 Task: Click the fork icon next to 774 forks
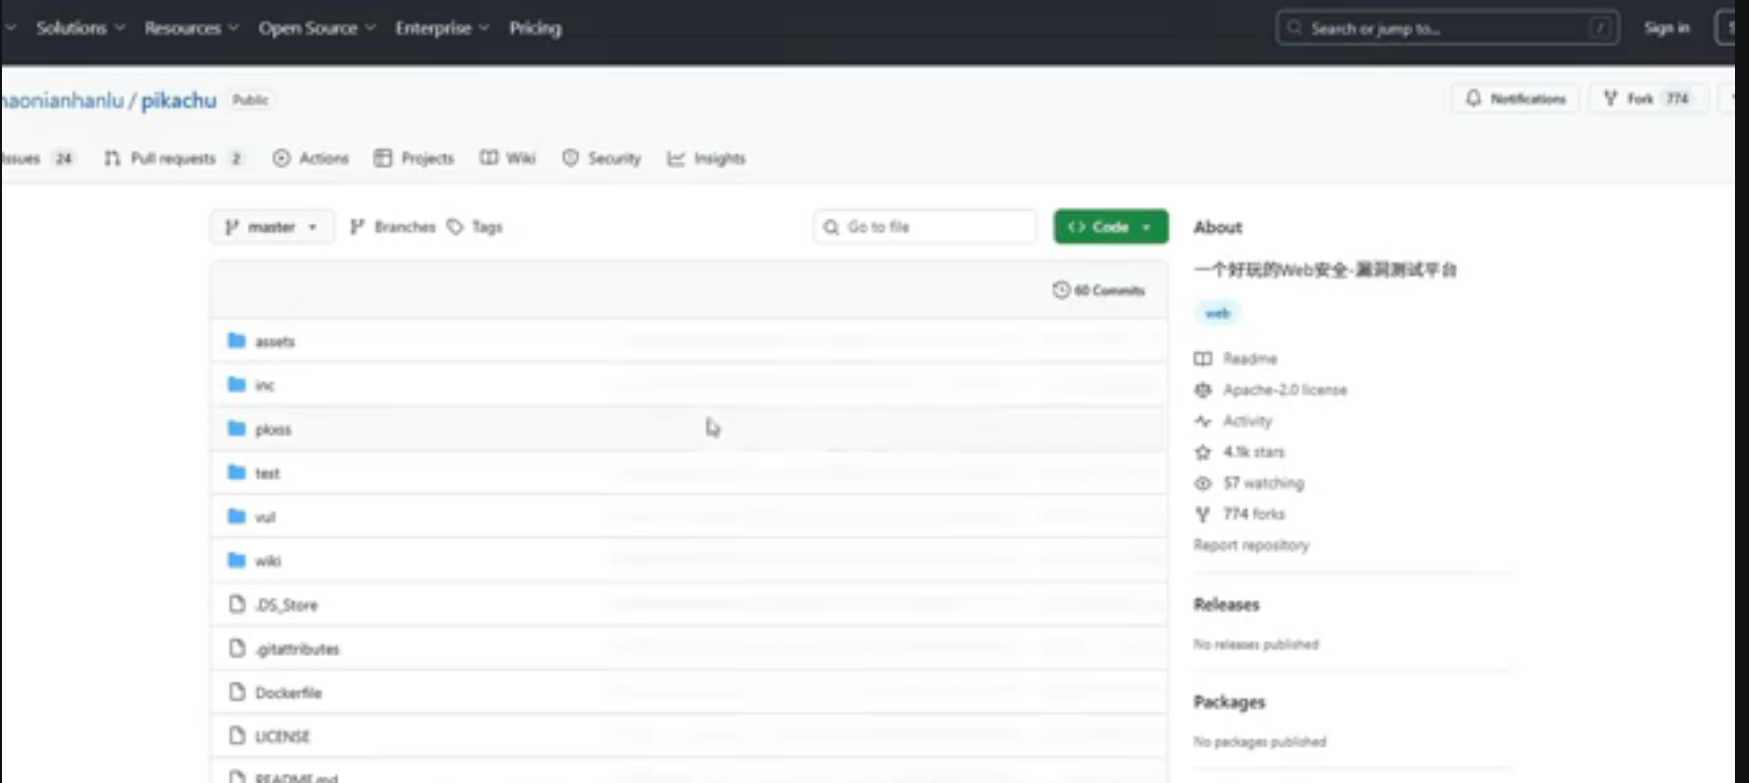[x=1203, y=514]
